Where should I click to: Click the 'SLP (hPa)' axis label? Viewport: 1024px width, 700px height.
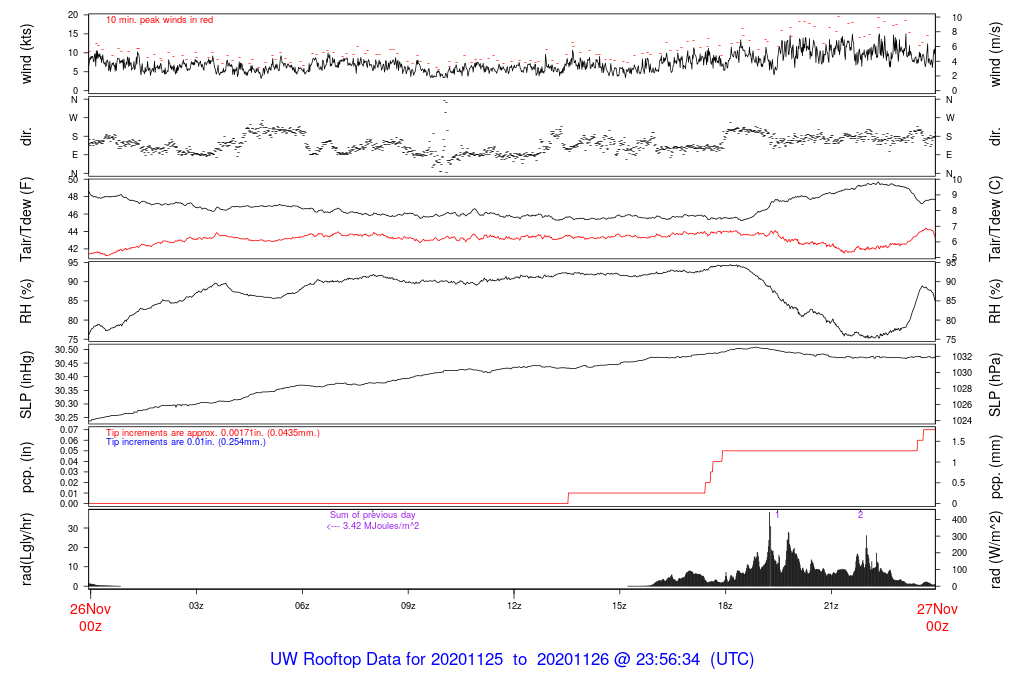[x=995, y=385]
